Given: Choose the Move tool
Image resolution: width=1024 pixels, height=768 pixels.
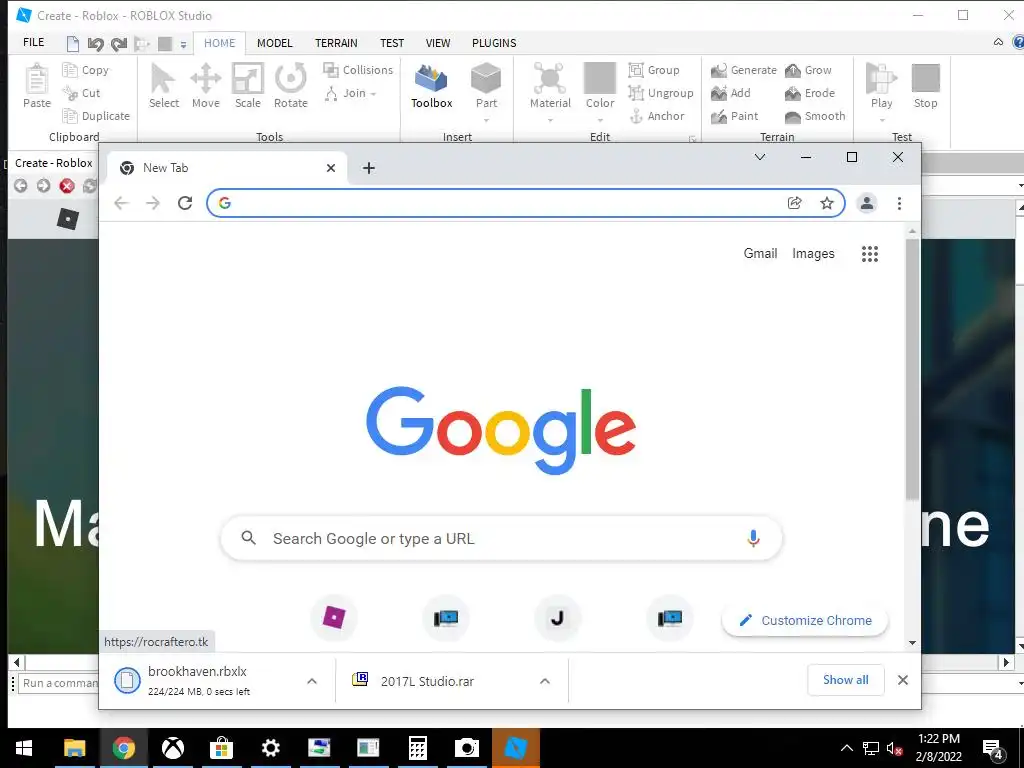Looking at the screenshot, I should pyautogui.click(x=206, y=86).
